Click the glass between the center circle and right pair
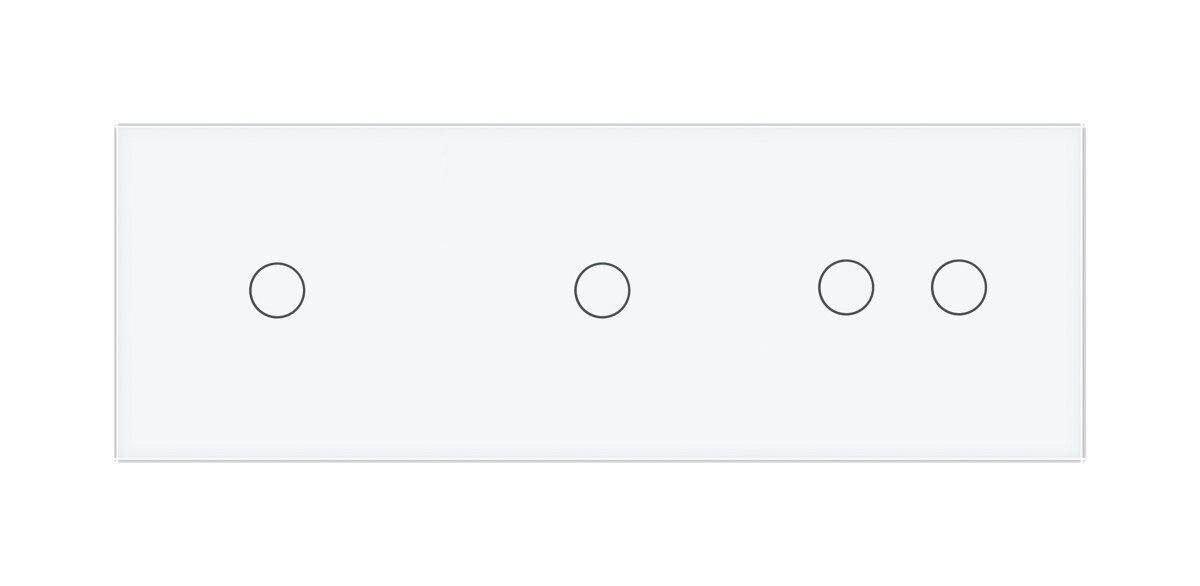The height and width of the screenshot is (586, 1200). pyautogui.click(x=724, y=290)
